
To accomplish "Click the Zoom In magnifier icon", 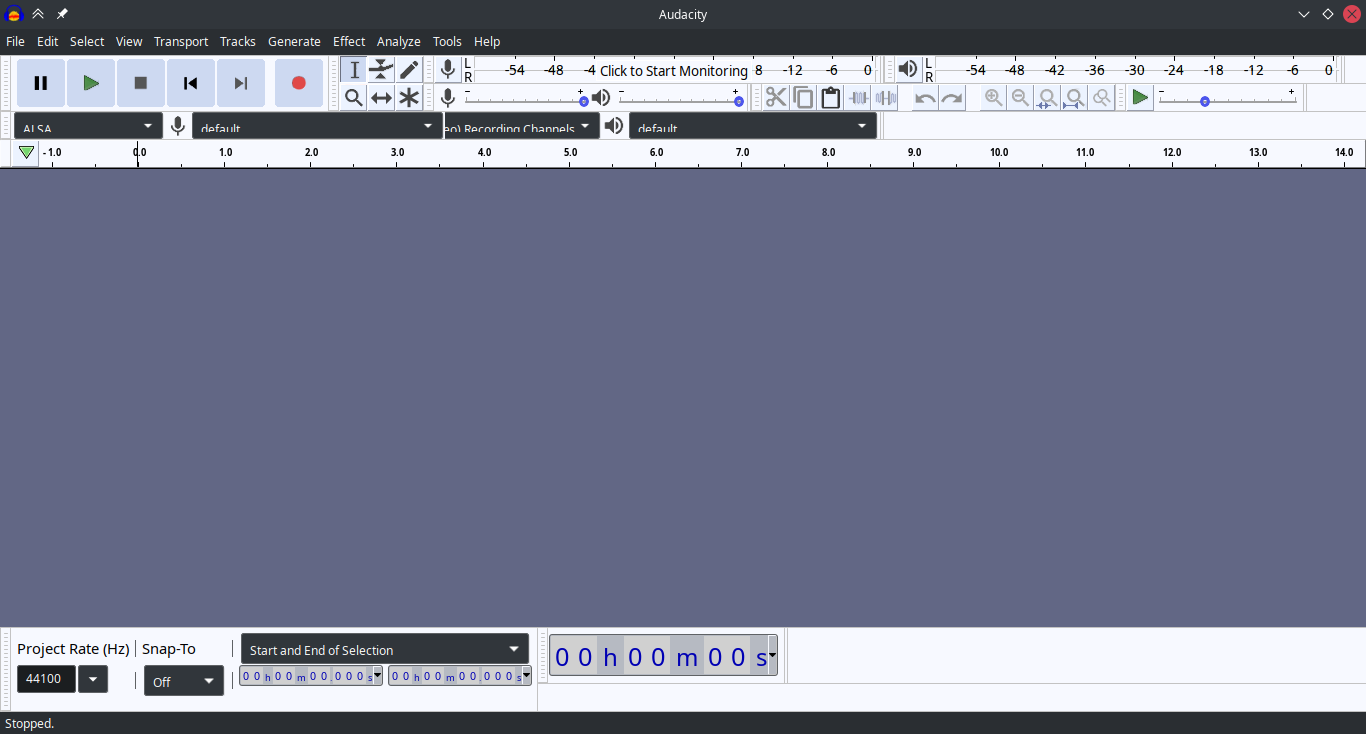I will tap(993, 97).
